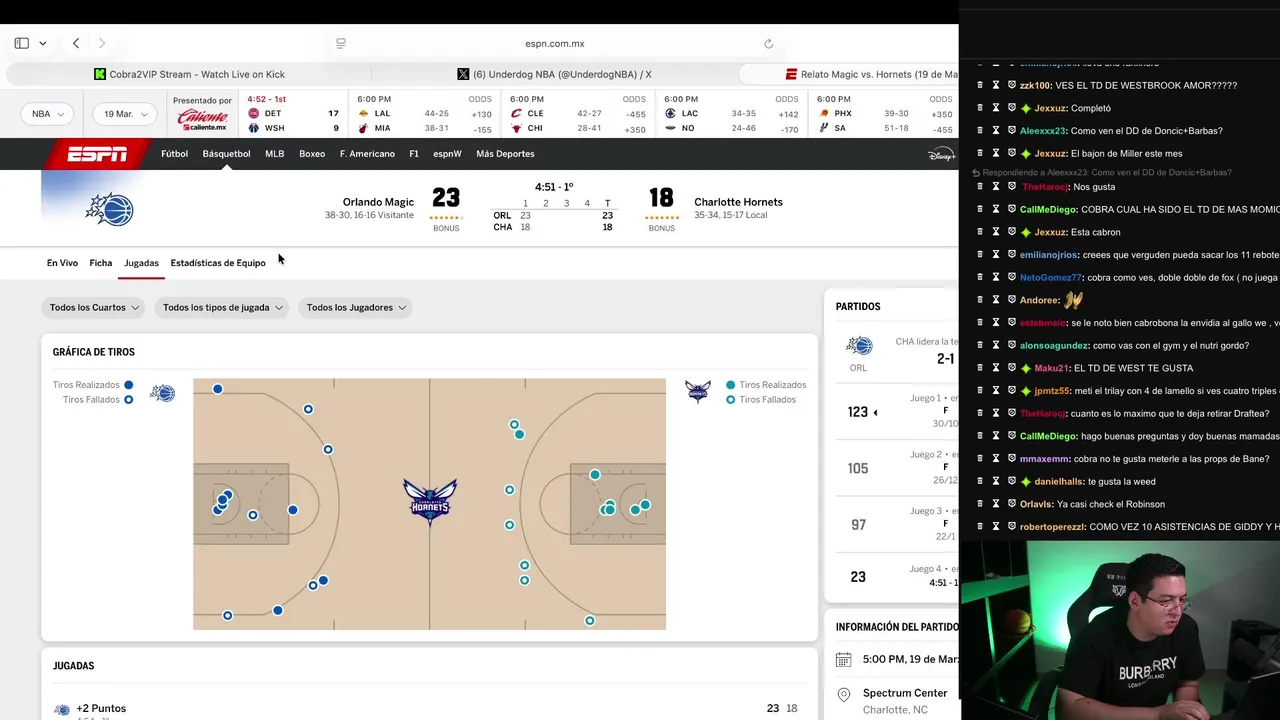Expand the Todos los Cuartos filter
This screenshot has width=1280, height=720.
click(93, 308)
